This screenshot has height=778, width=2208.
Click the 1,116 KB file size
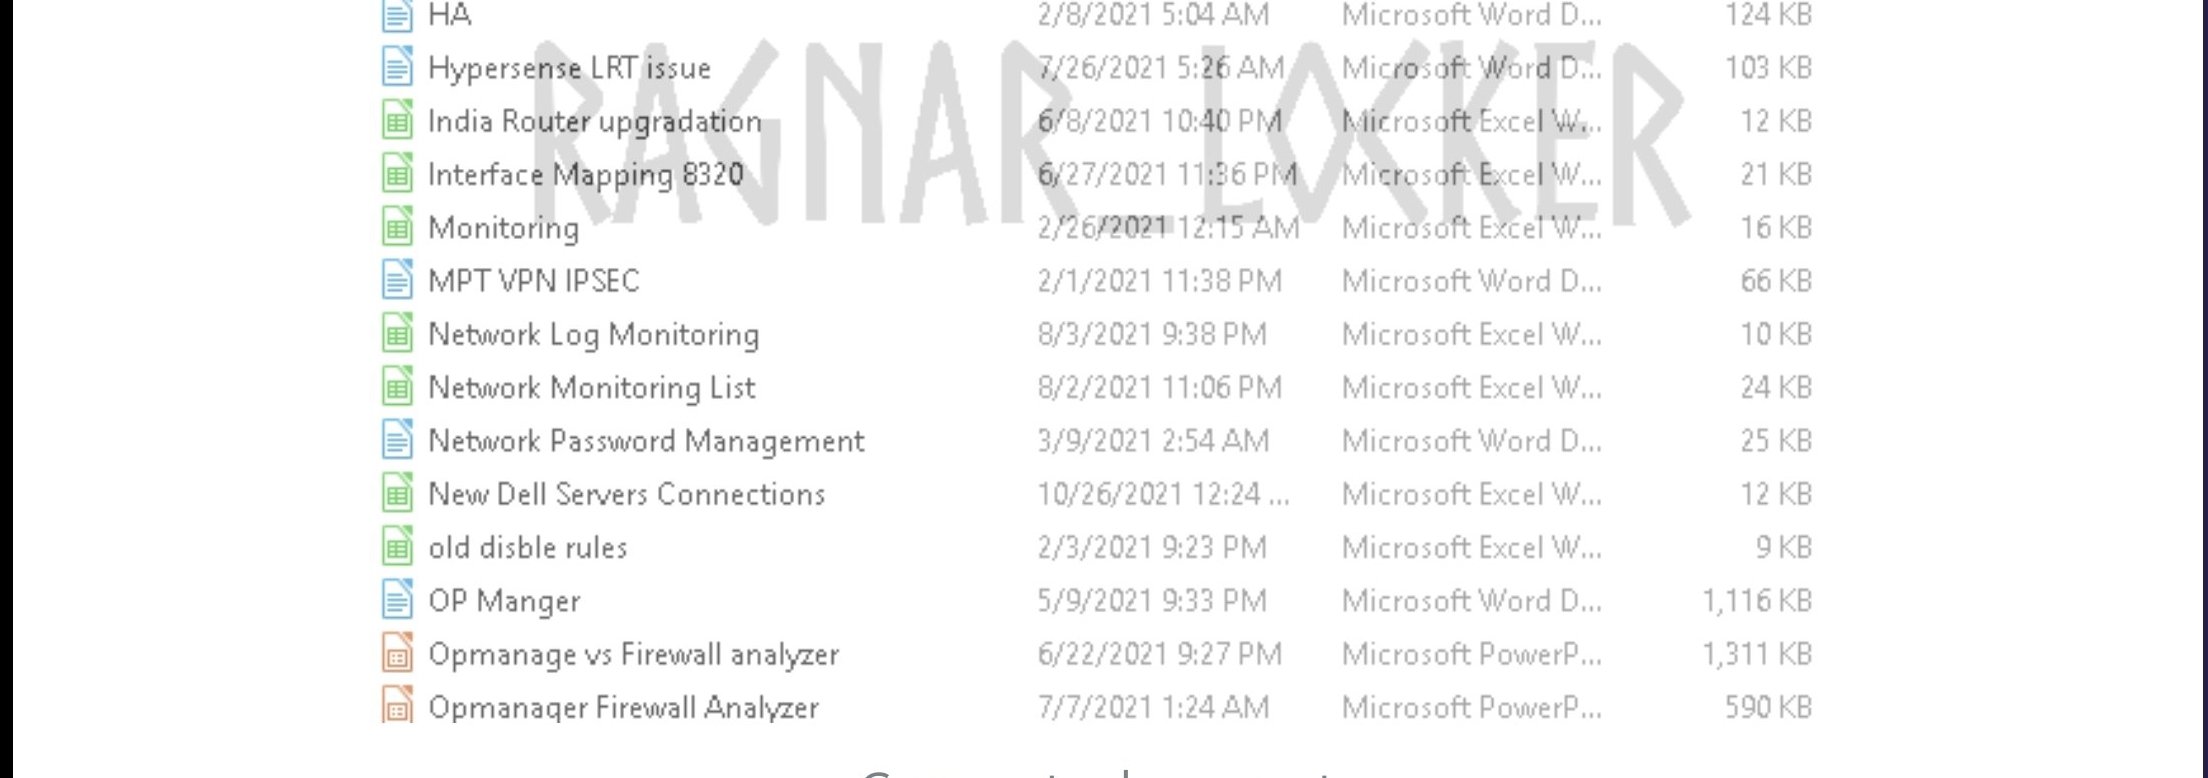tap(1756, 601)
